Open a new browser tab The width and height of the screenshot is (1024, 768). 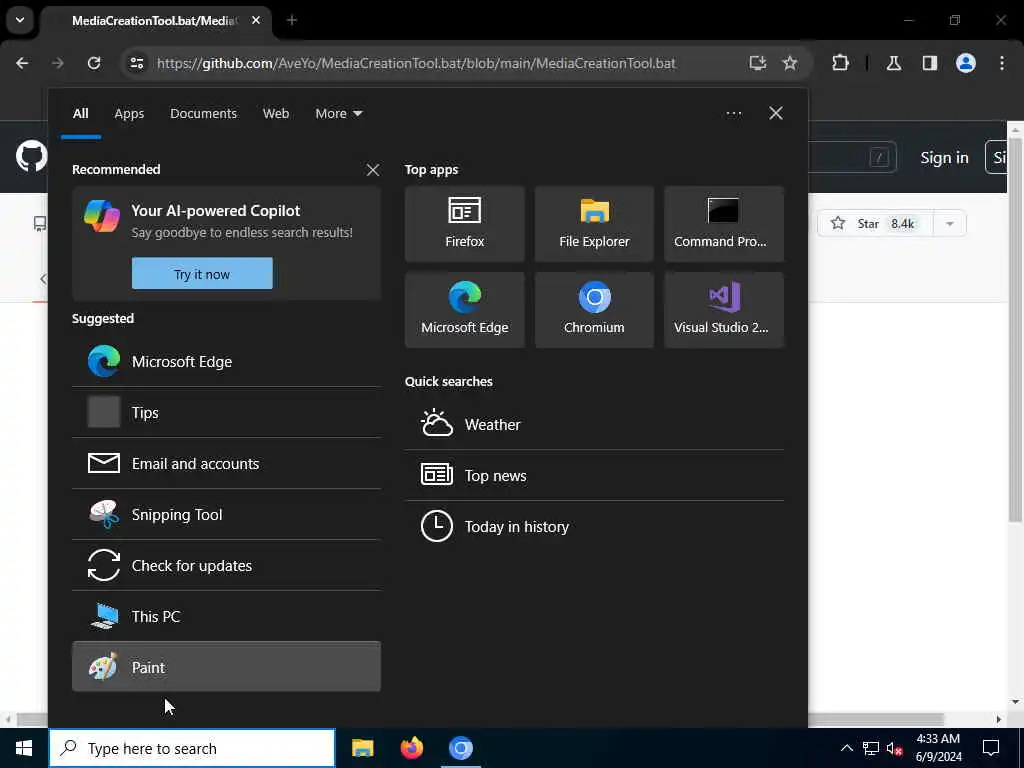pyautogui.click(x=292, y=20)
